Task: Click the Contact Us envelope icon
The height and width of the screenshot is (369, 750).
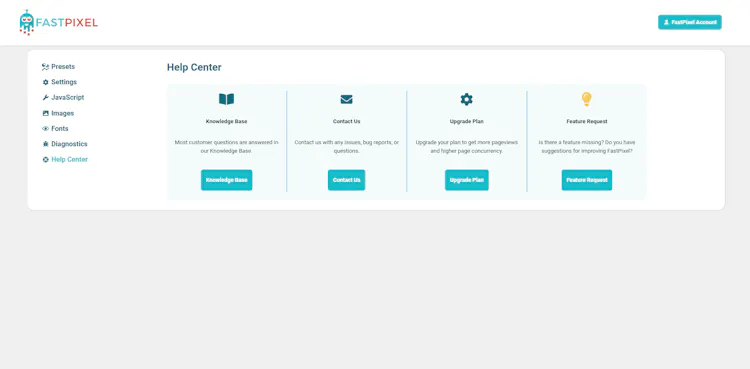Action: point(346,99)
